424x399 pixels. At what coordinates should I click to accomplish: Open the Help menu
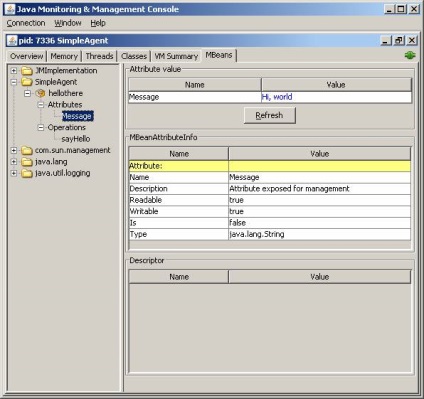click(x=98, y=23)
